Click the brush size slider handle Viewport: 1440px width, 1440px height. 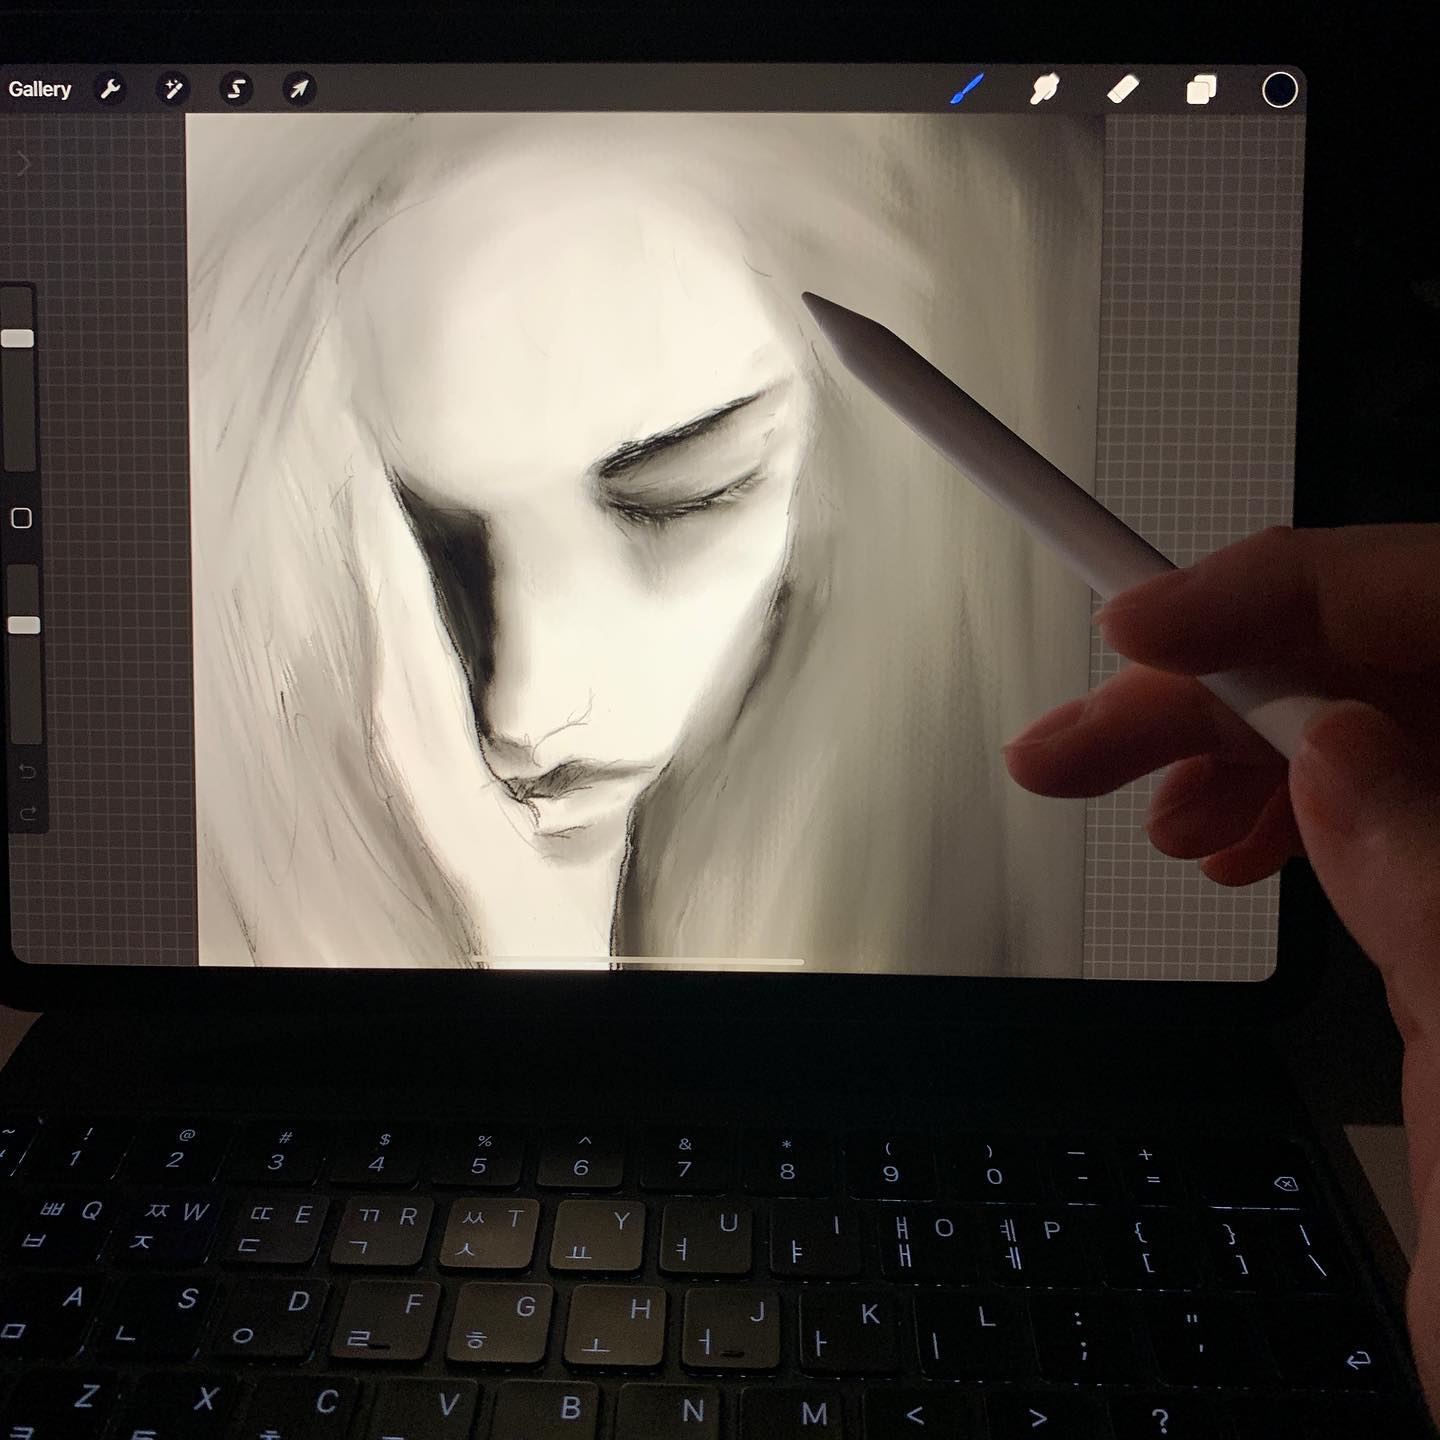point(18,338)
